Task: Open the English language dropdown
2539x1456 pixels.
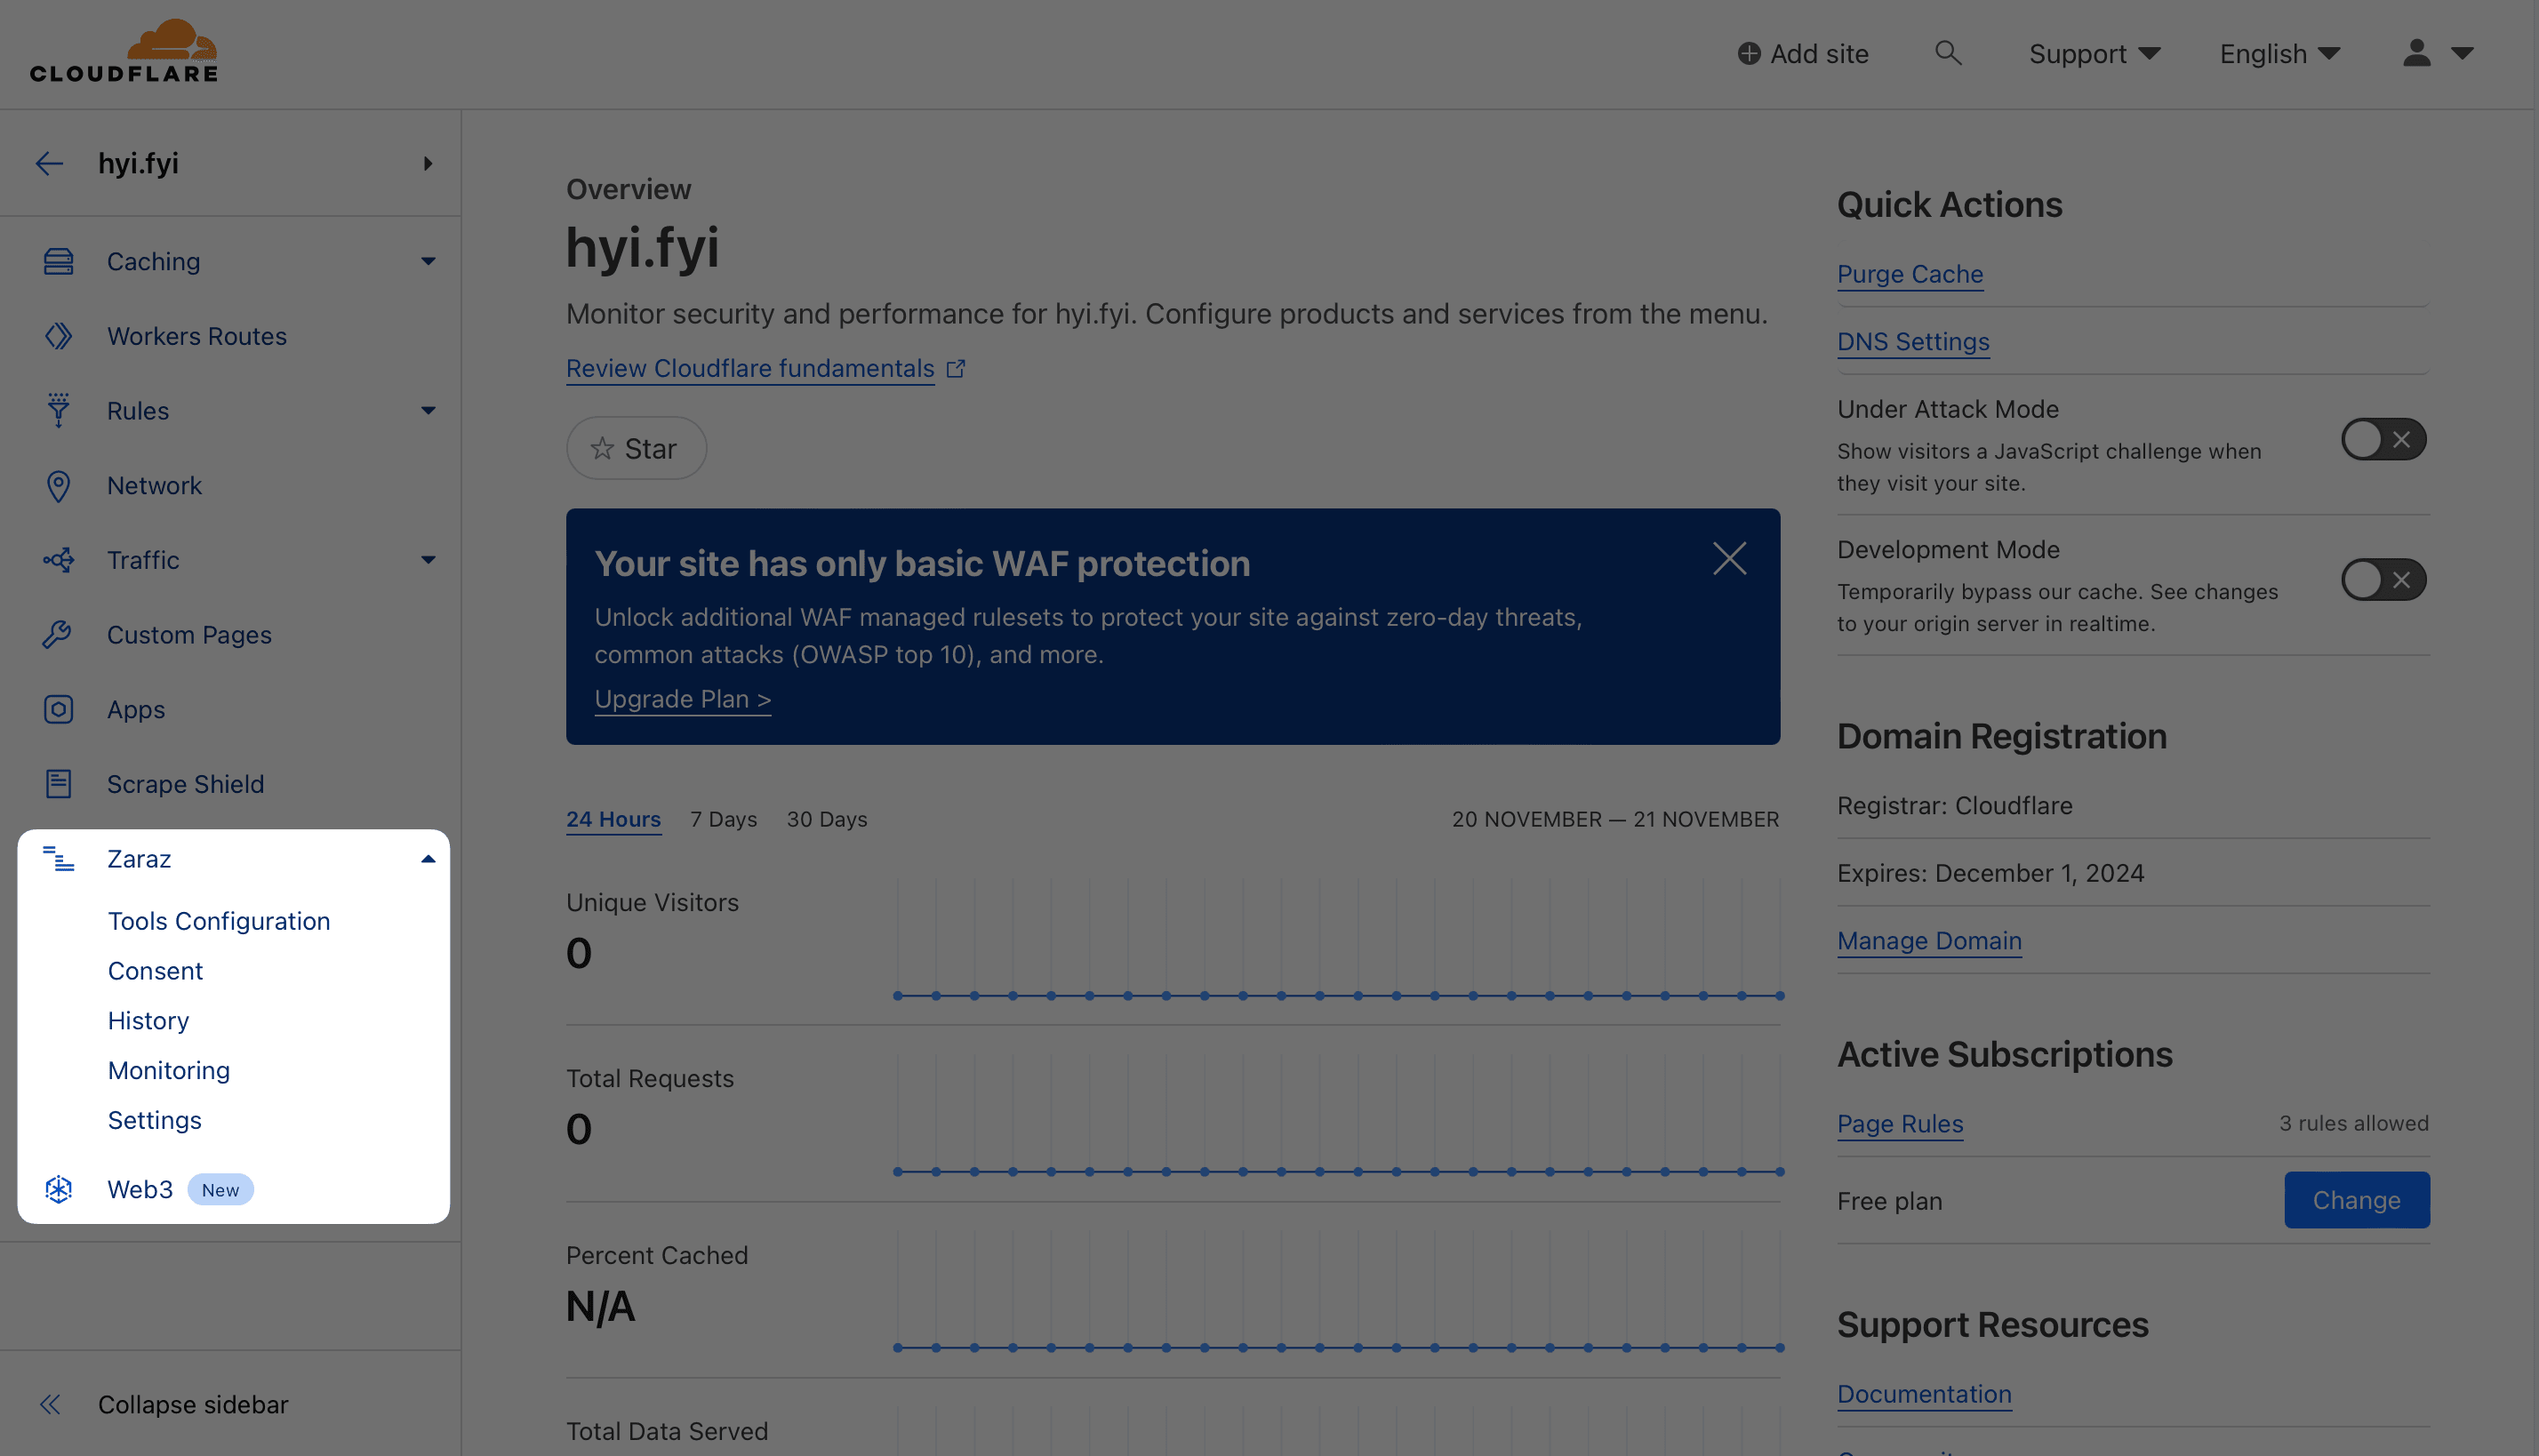Action: click(x=2279, y=53)
